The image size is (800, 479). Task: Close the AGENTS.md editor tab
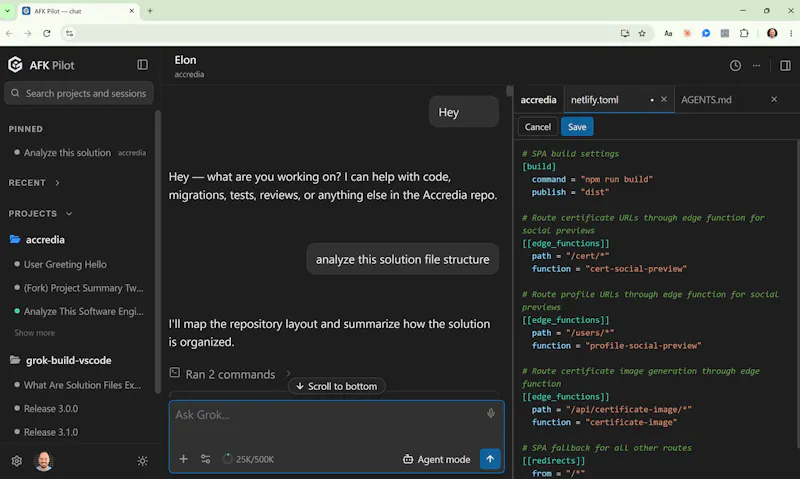tap(774, 99)
